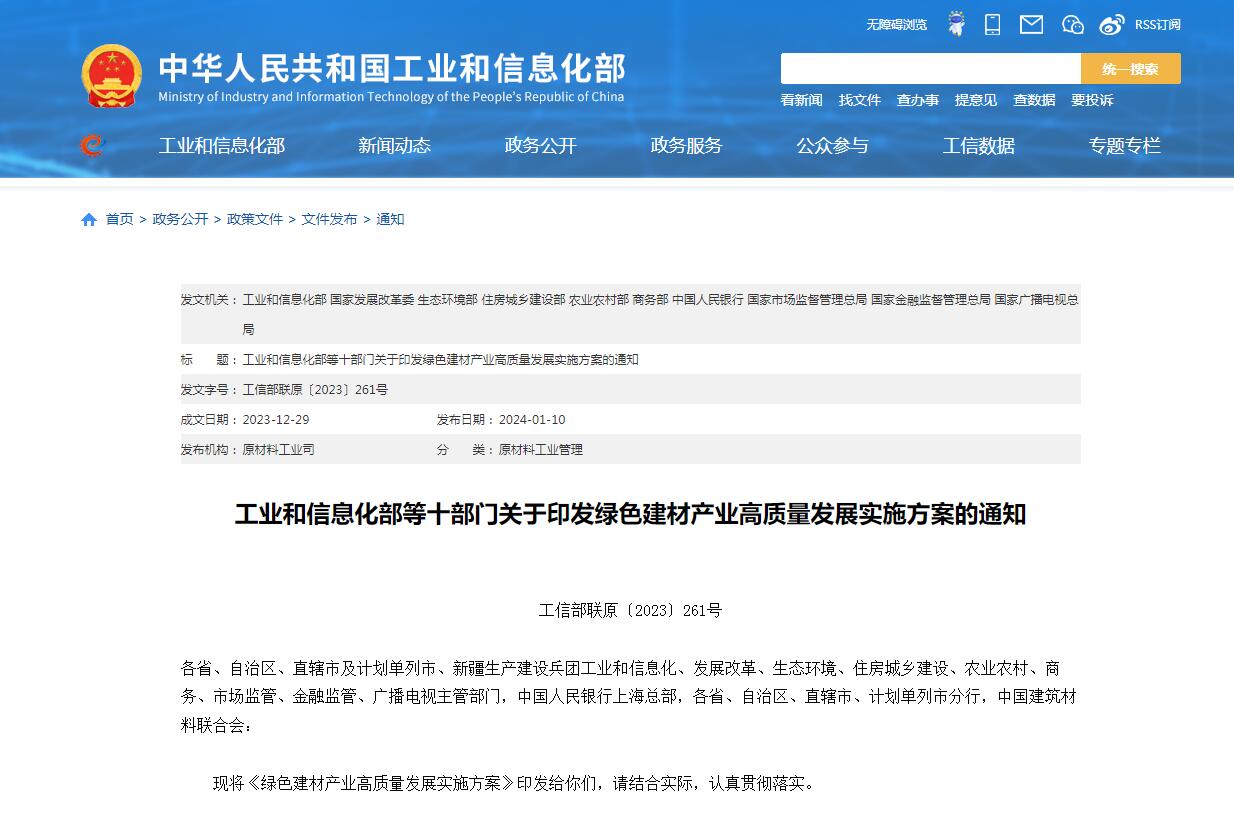Click 通知 in the breadcrumb
Viewport: 1234px width, 814px height.
pos(390,219)
